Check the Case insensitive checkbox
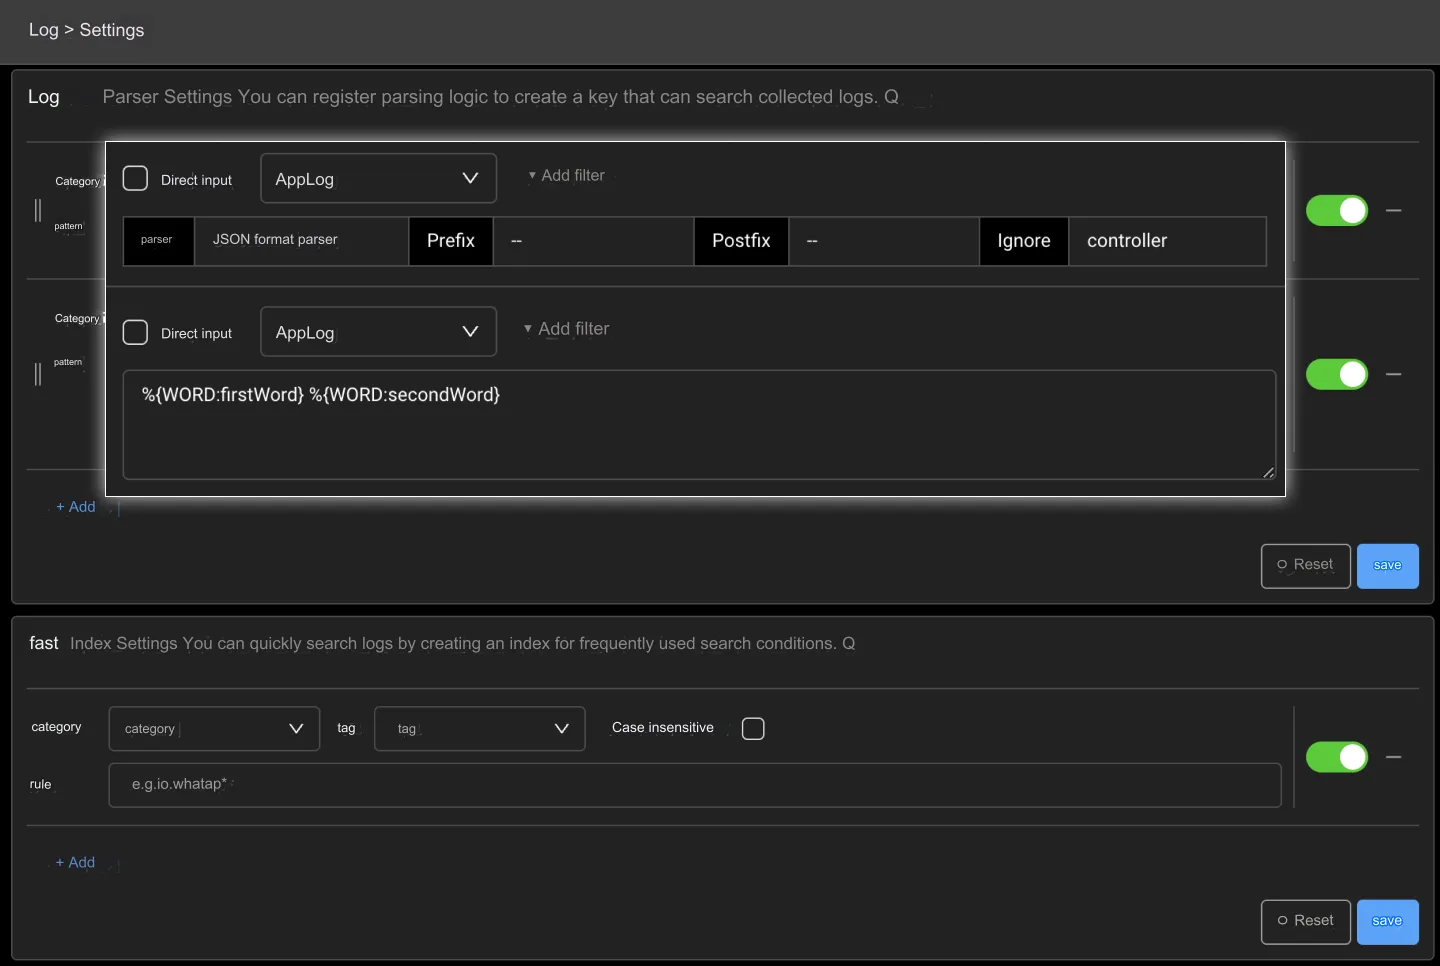 pyautogui.click(x=753, y=728)
